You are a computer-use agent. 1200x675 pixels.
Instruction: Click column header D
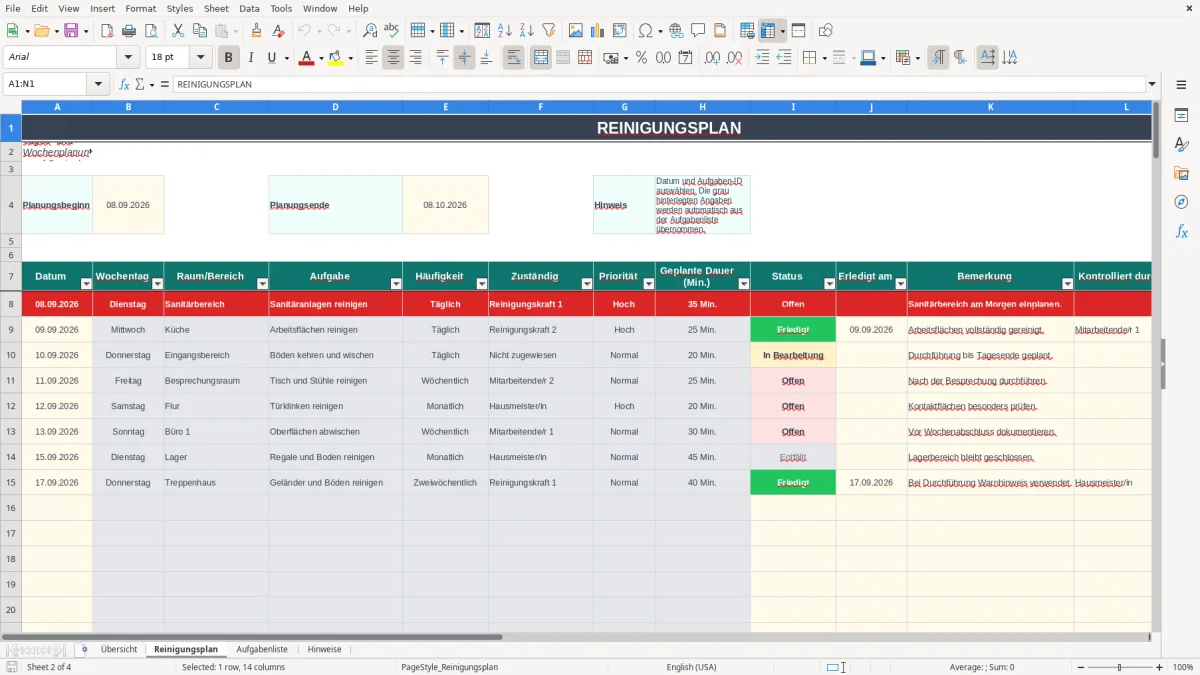coord(335,106)
